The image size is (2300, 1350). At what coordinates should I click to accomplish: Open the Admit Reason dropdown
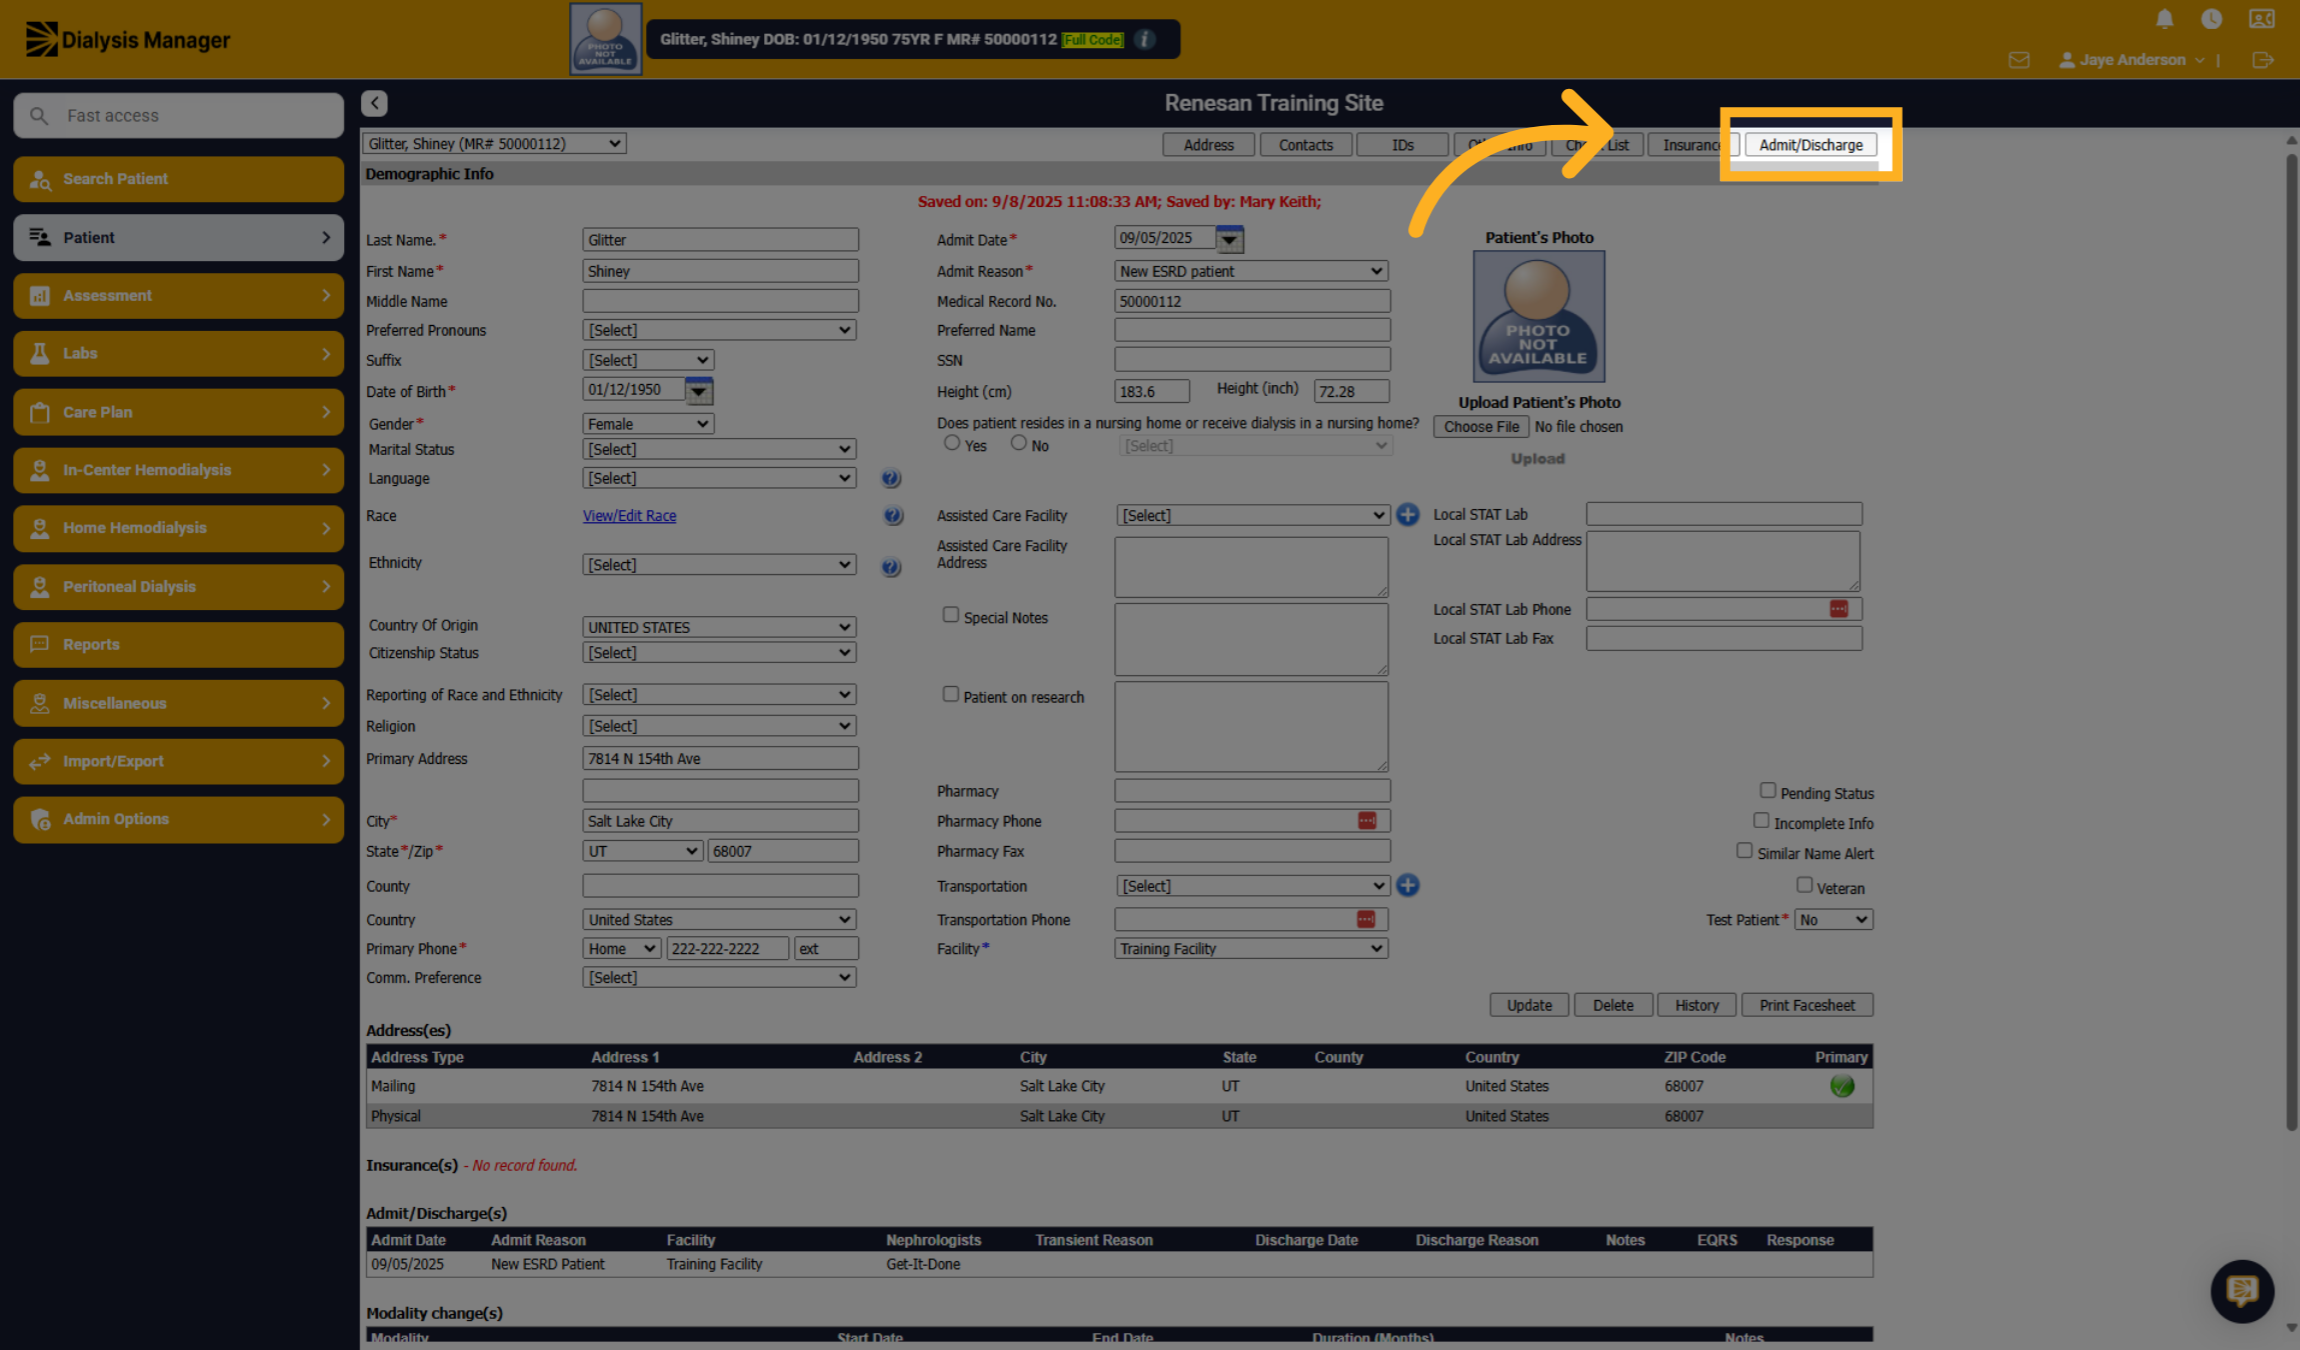pyautogui.click(x=1251, y=271)
